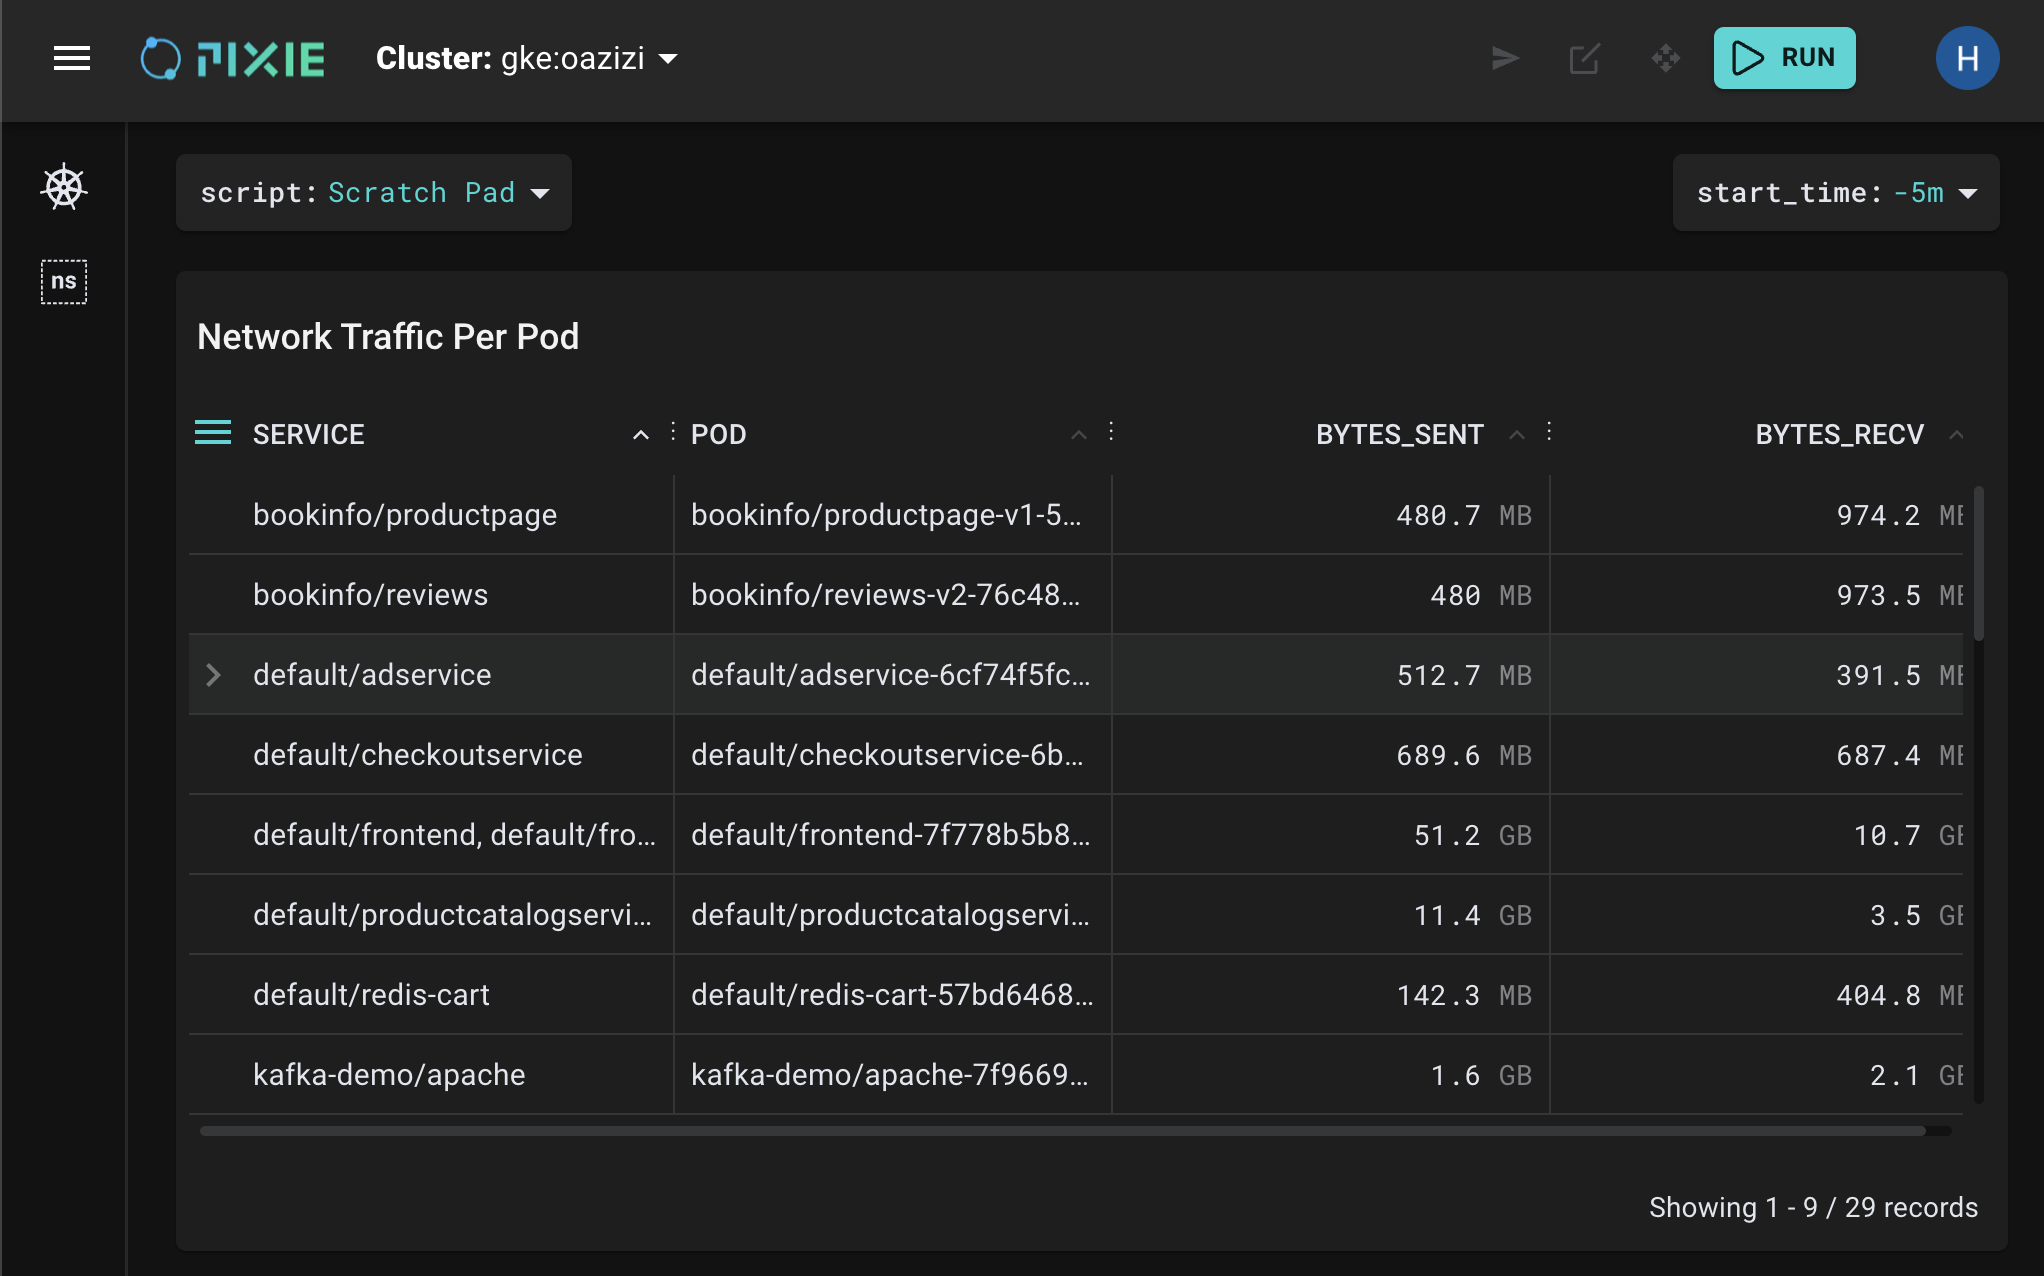Sort by BYTES_RECV column header
2044x1276 pixels.
[x=1839, y=434]
